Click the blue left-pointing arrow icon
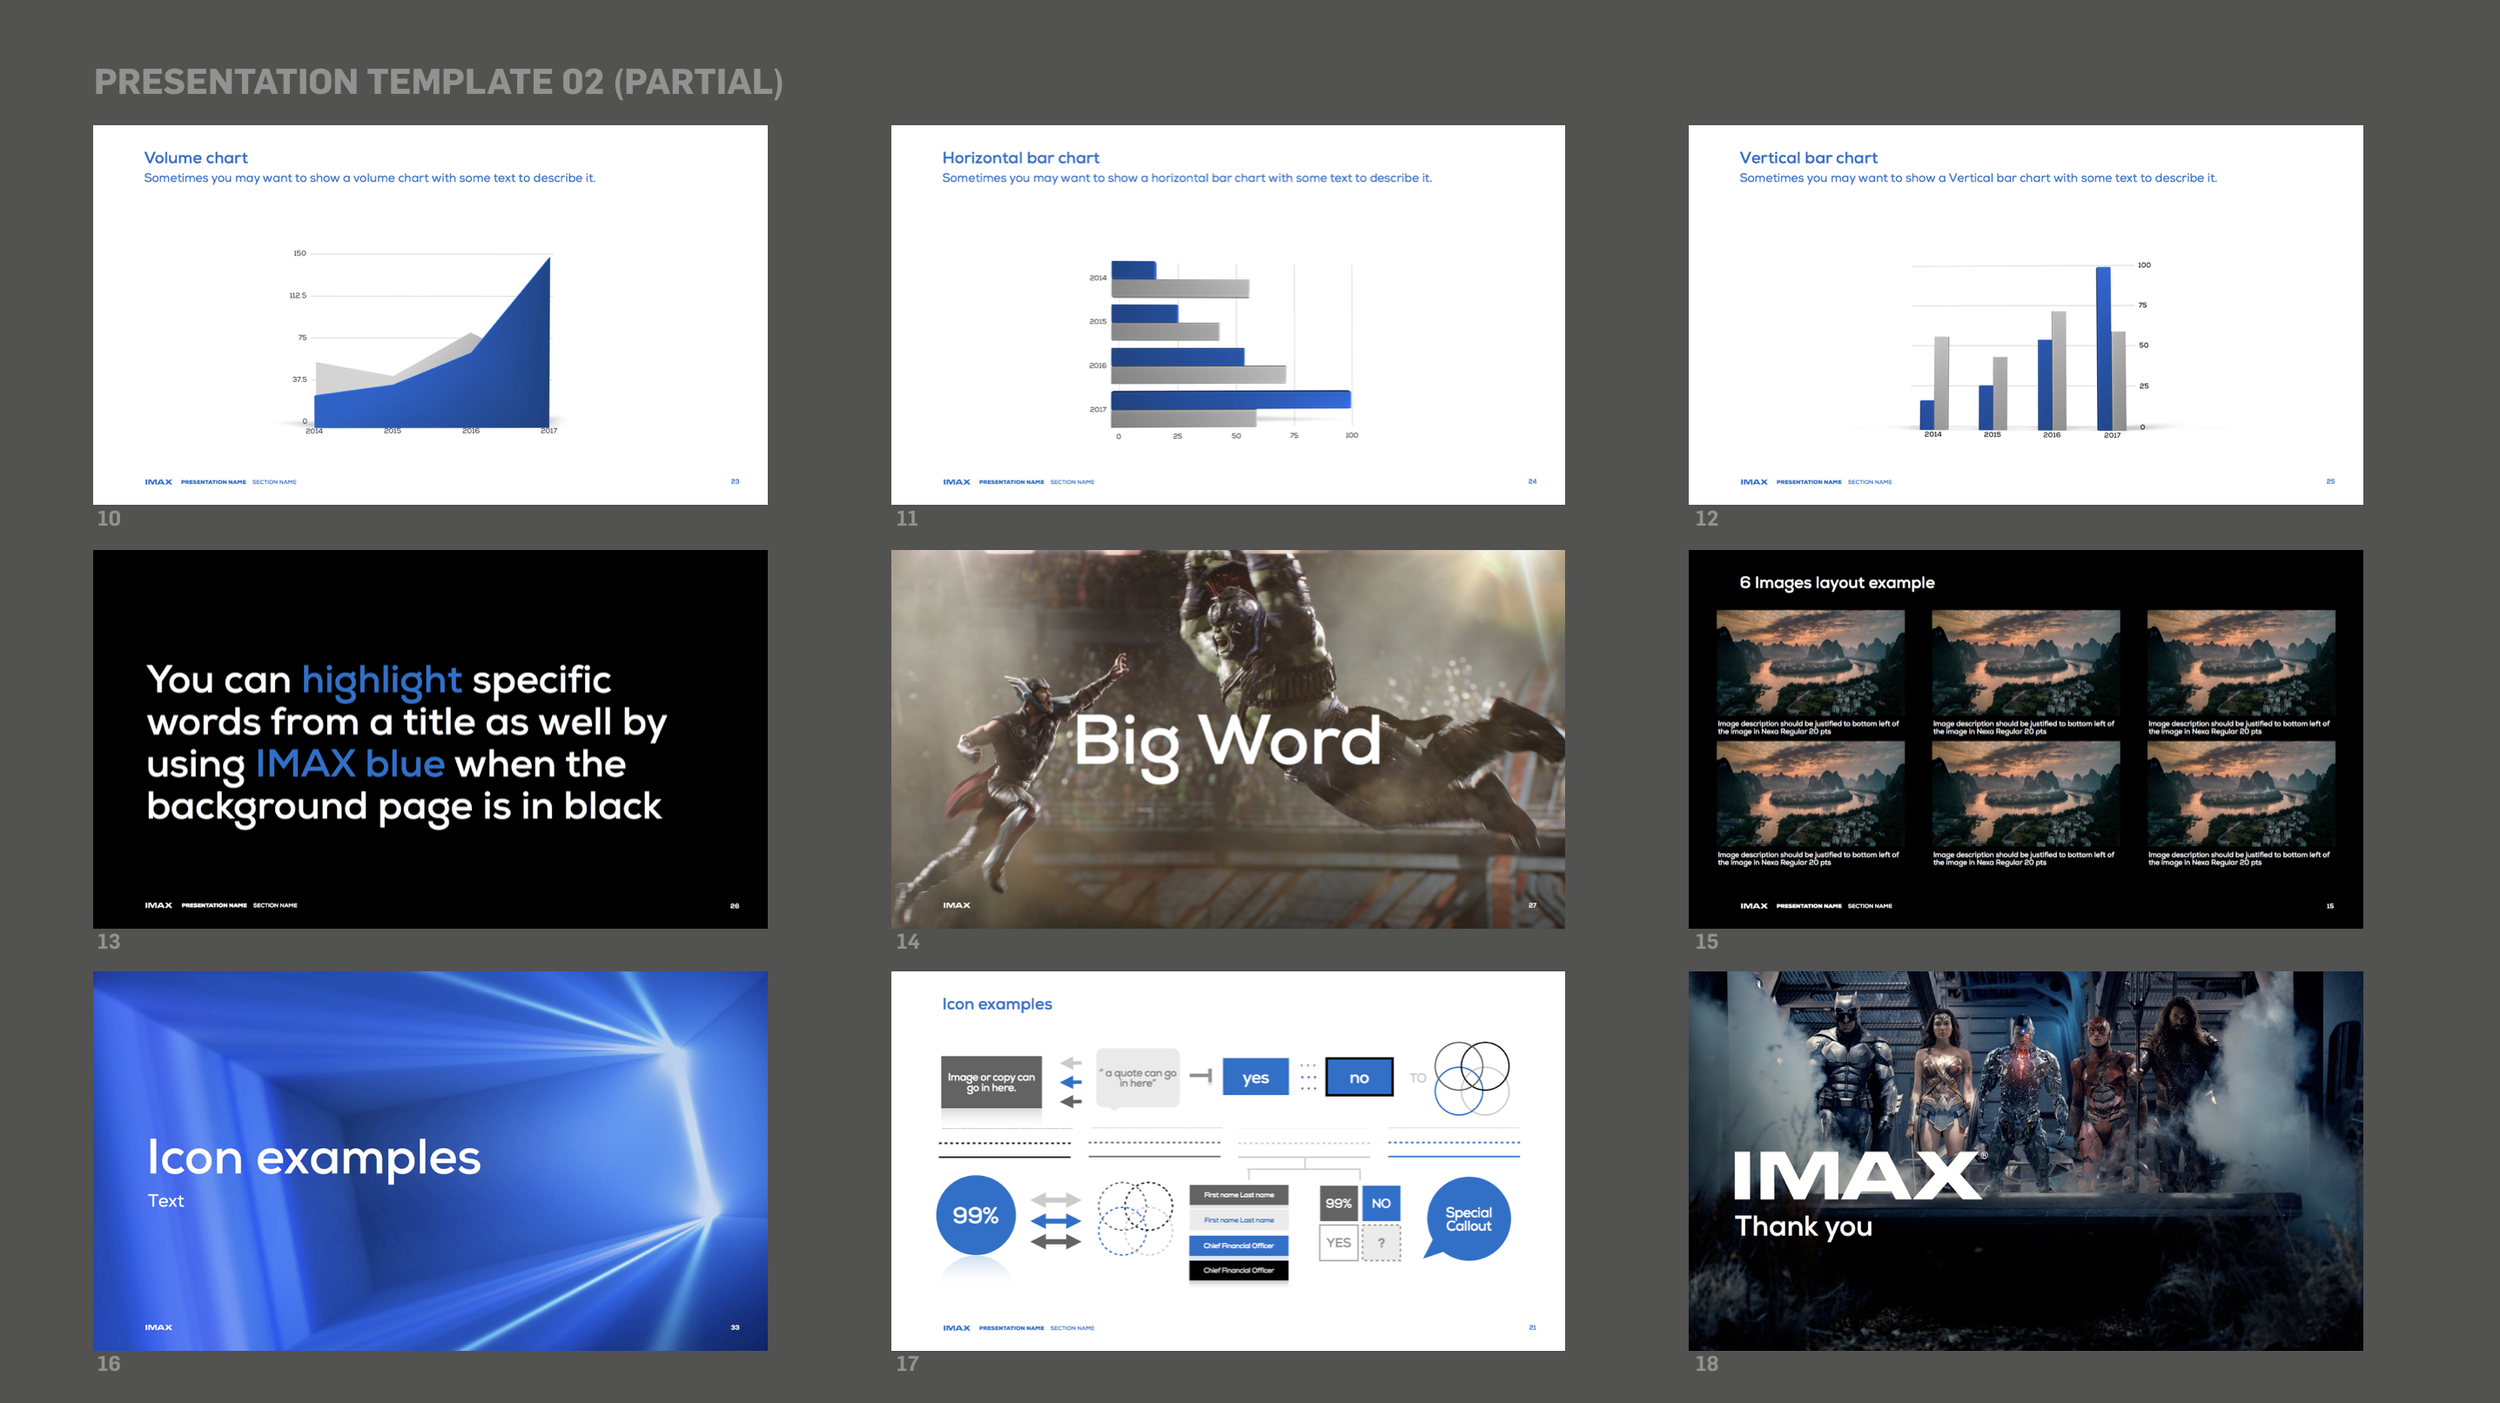 point(1071,1082)
